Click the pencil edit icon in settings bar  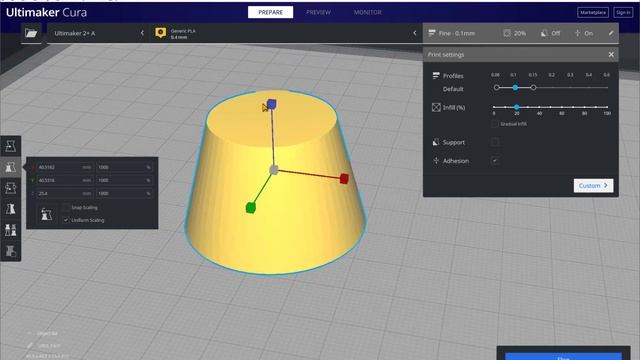pos(611,33)
